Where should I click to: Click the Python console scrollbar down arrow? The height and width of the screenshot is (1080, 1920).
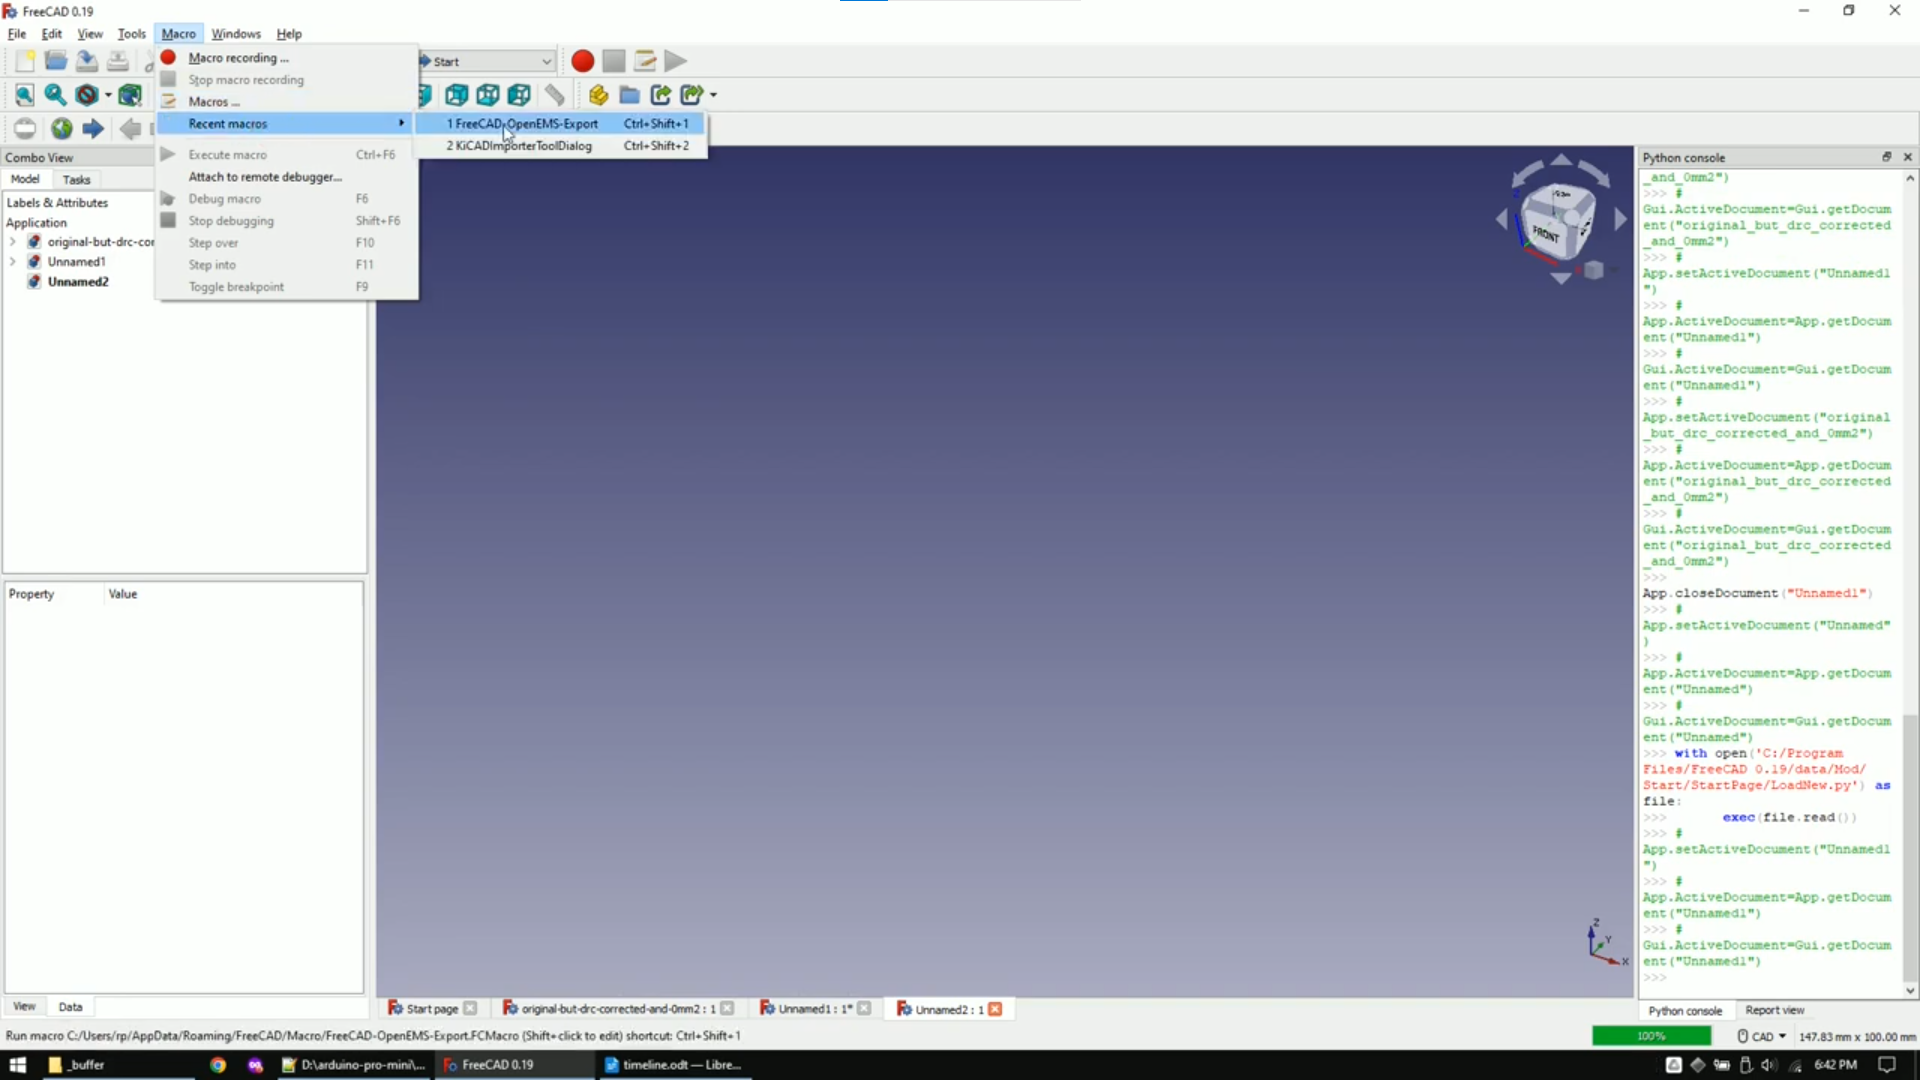(1910, 991)
